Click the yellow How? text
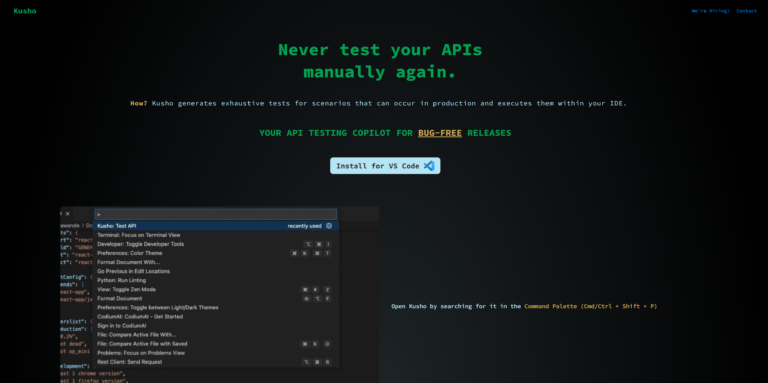Screen dimensions: 768x383 pos(139,103)
